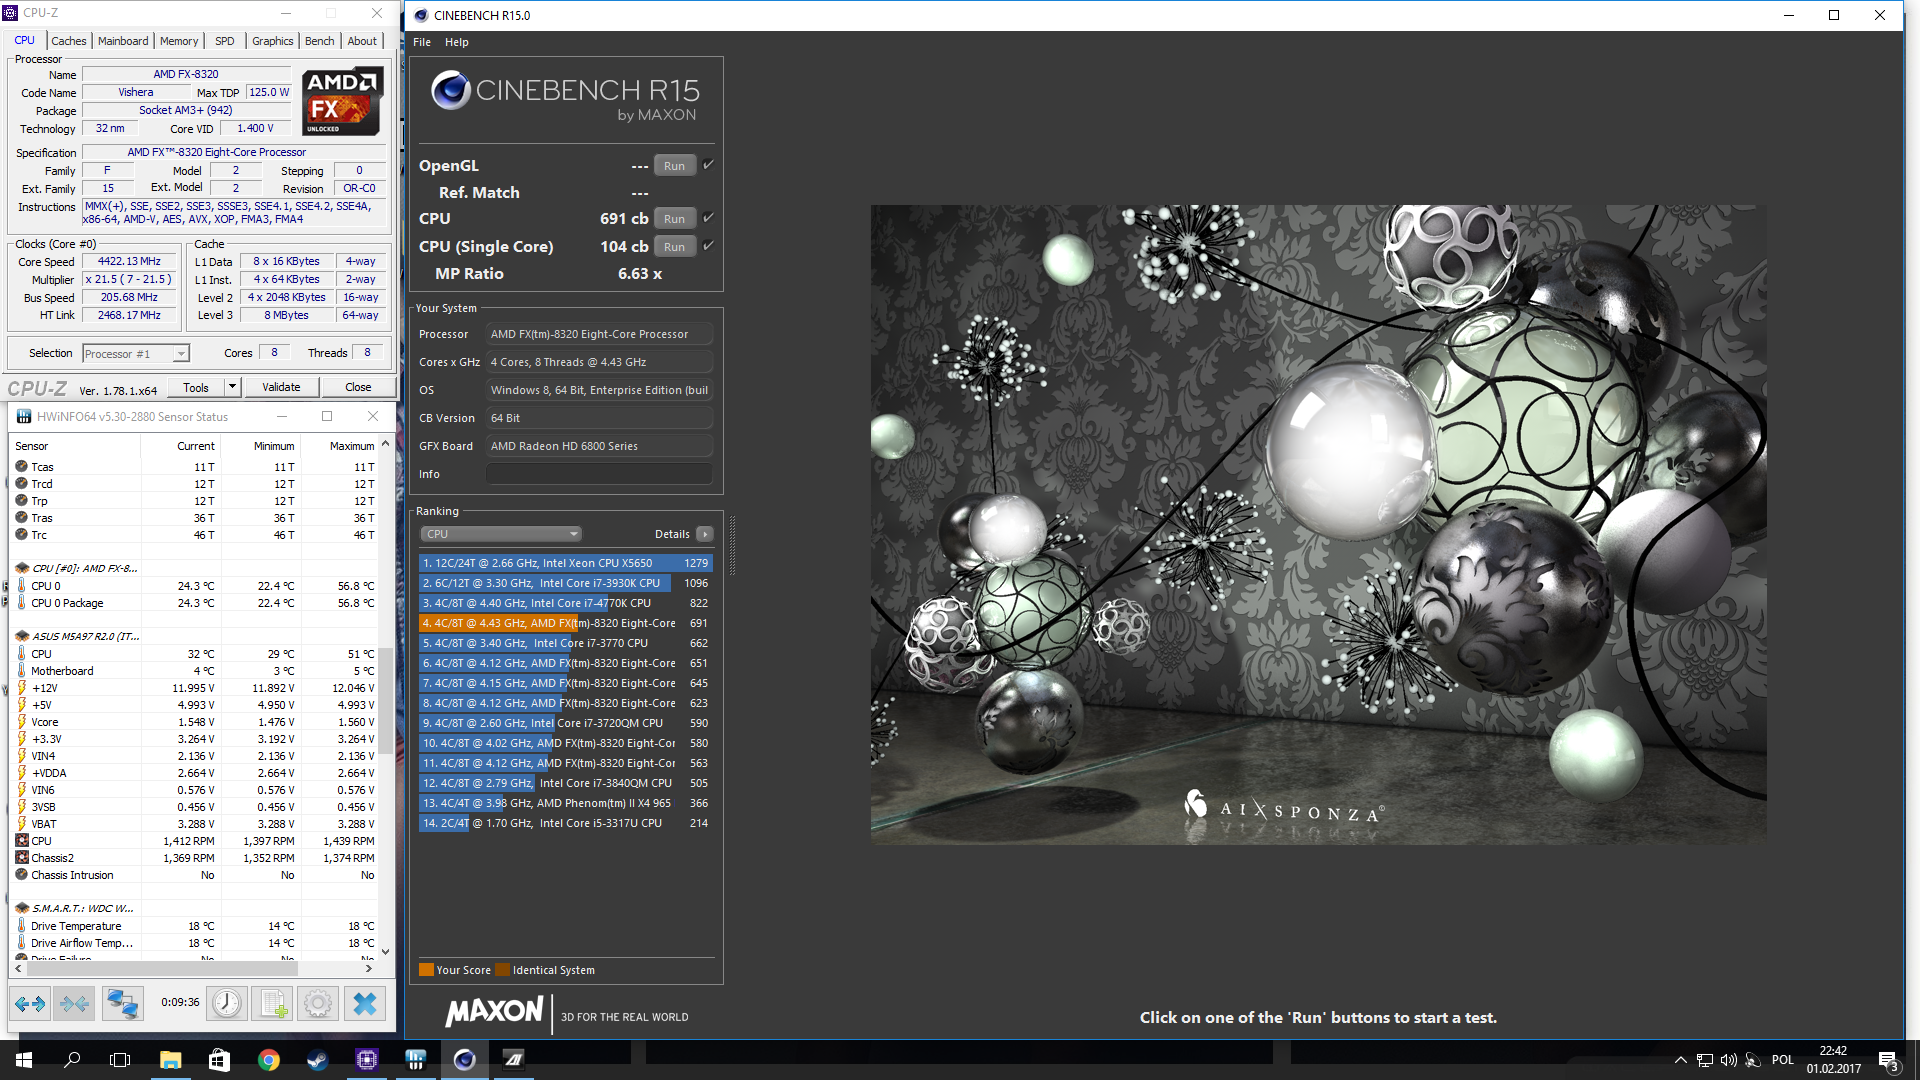
Task: Collapse S.M.A.R.T. WDC sensor group
Action: (x=22, y=908)
